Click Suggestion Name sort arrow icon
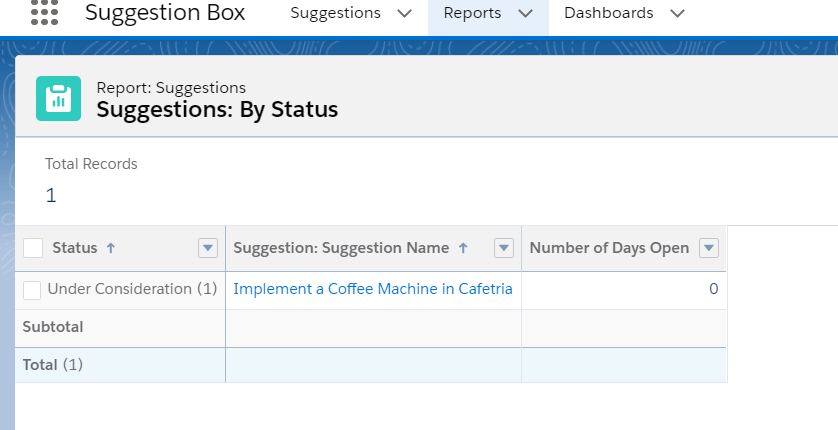The width and height of the screenshot is (838, 430). point(463,248)
